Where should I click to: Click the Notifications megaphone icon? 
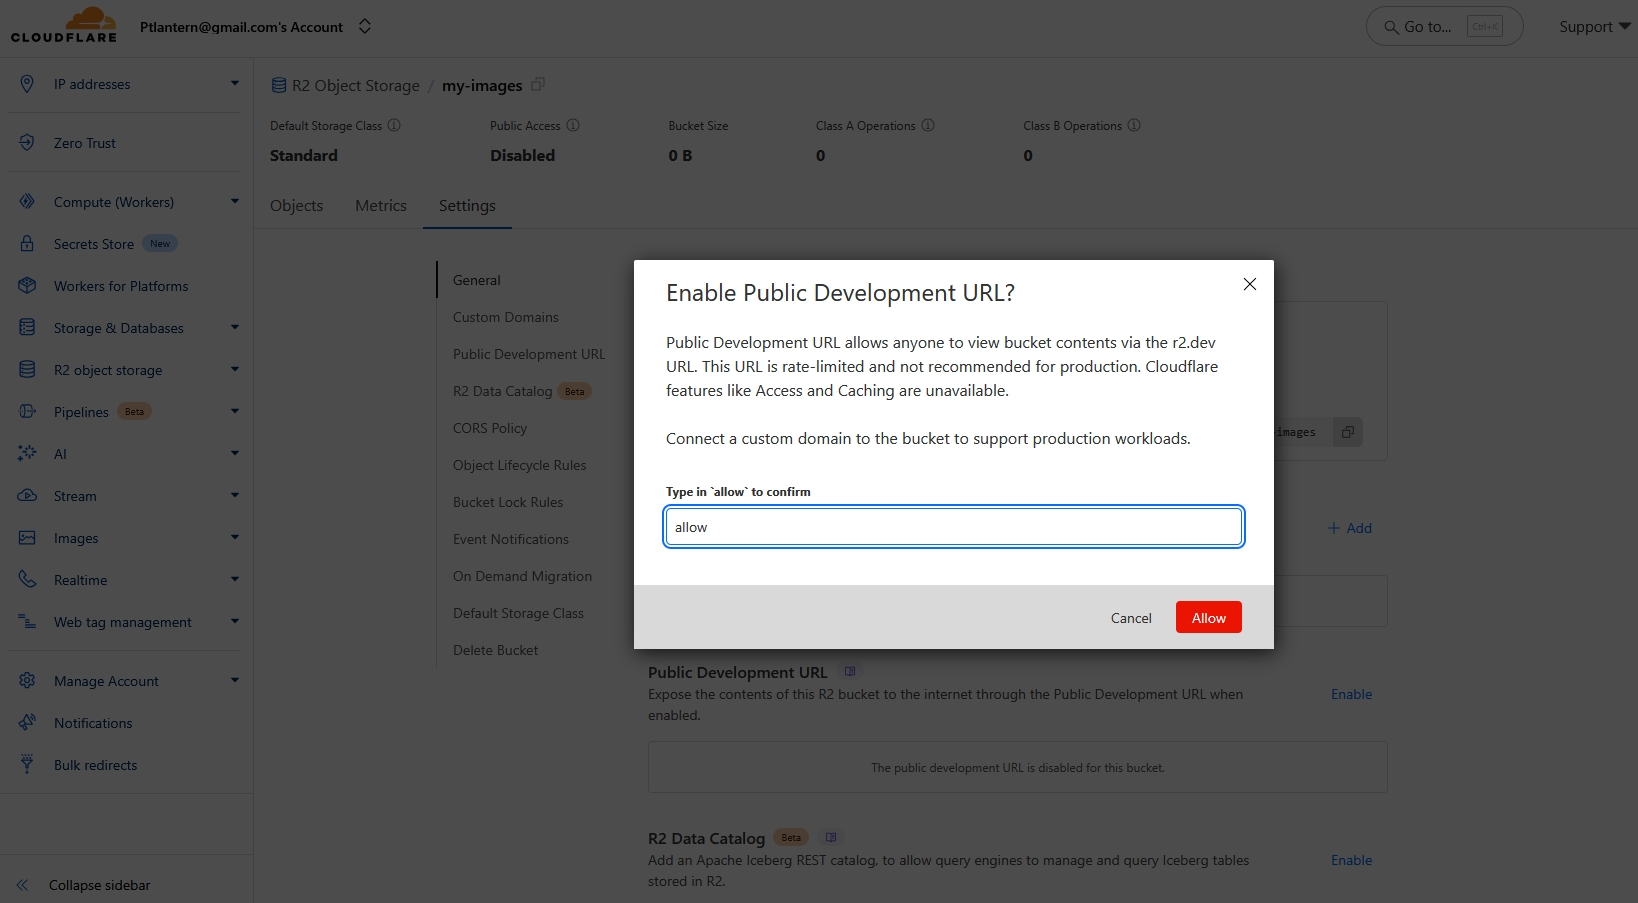coord(27,723)
